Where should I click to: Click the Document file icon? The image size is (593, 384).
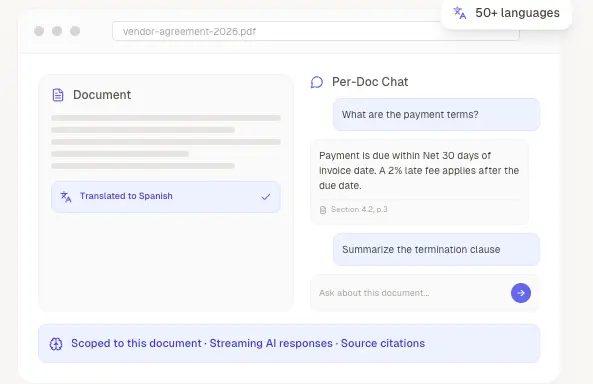[58, 95]
